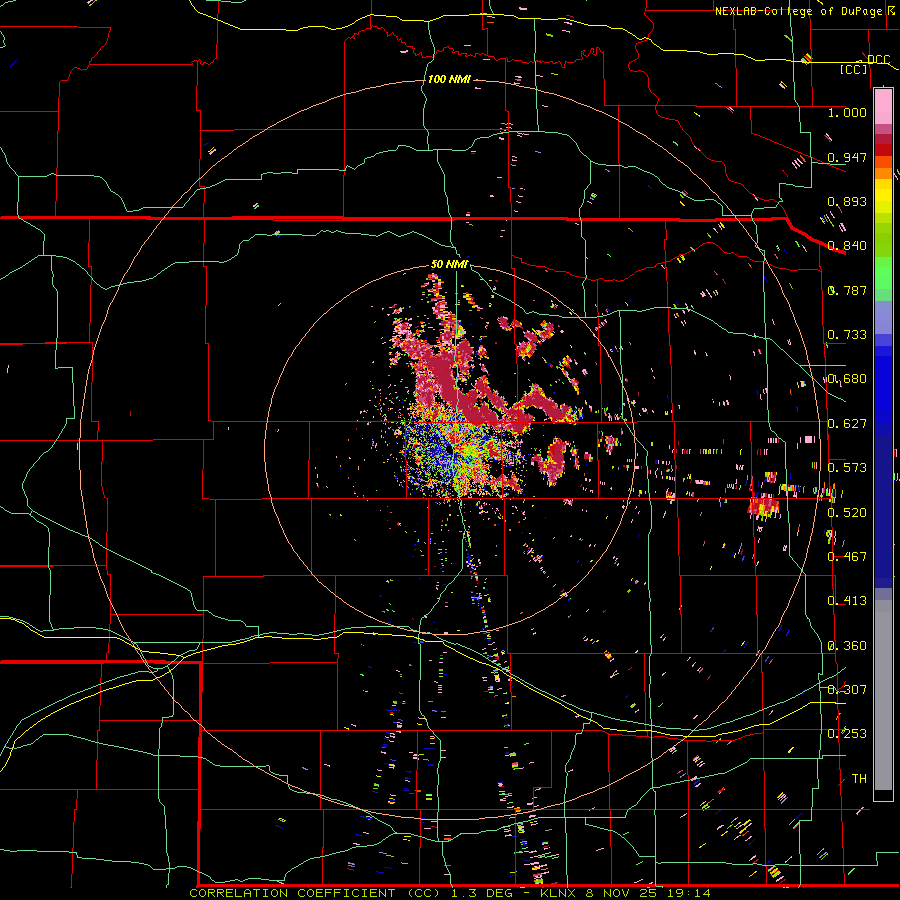Viewport: 900px width, 900px height.
Task: Click the 19:14 timestamp in the caption
Action: (691, 893)
